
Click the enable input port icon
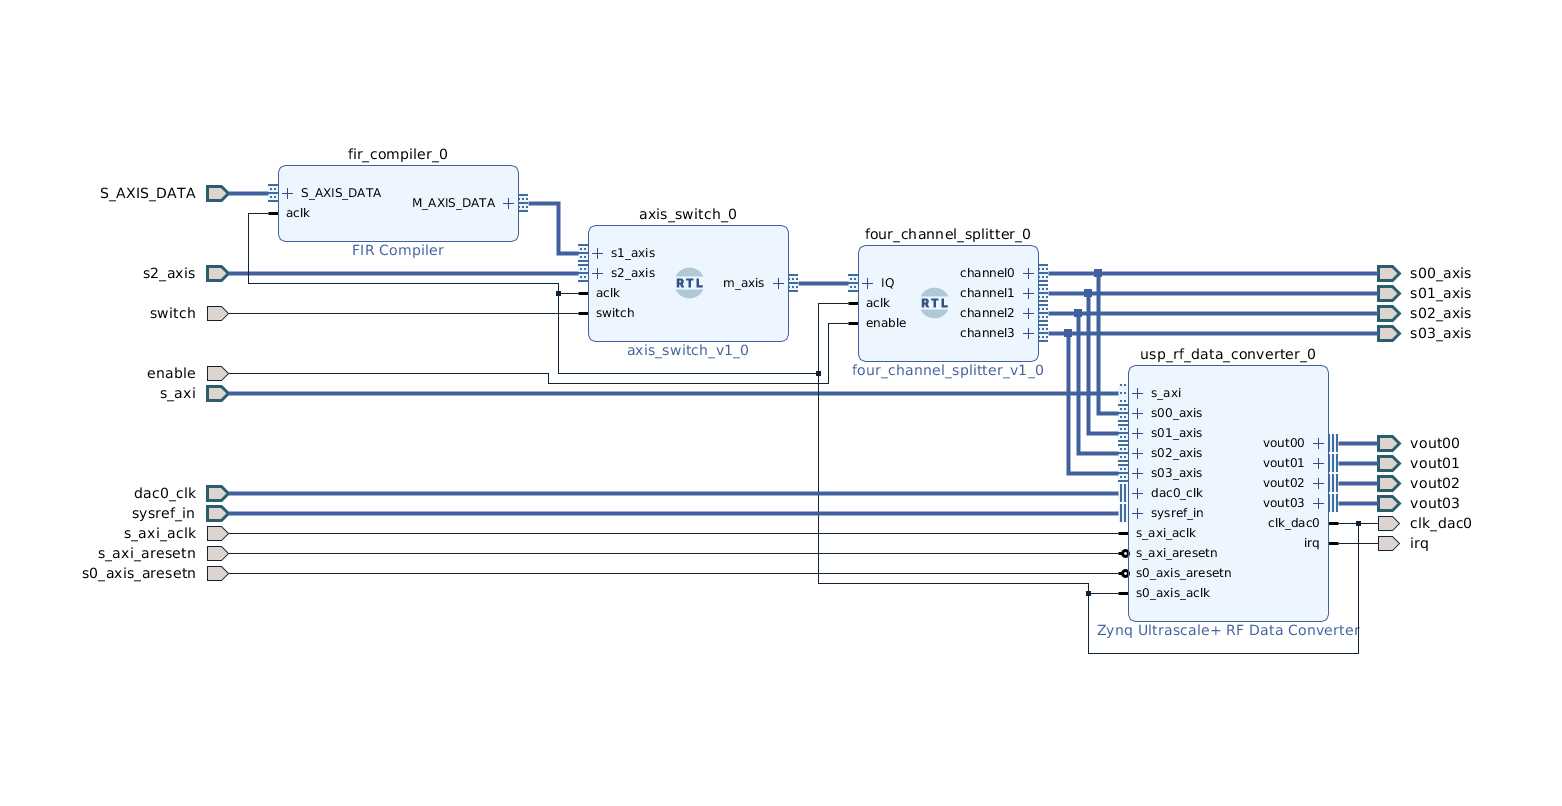217,373
